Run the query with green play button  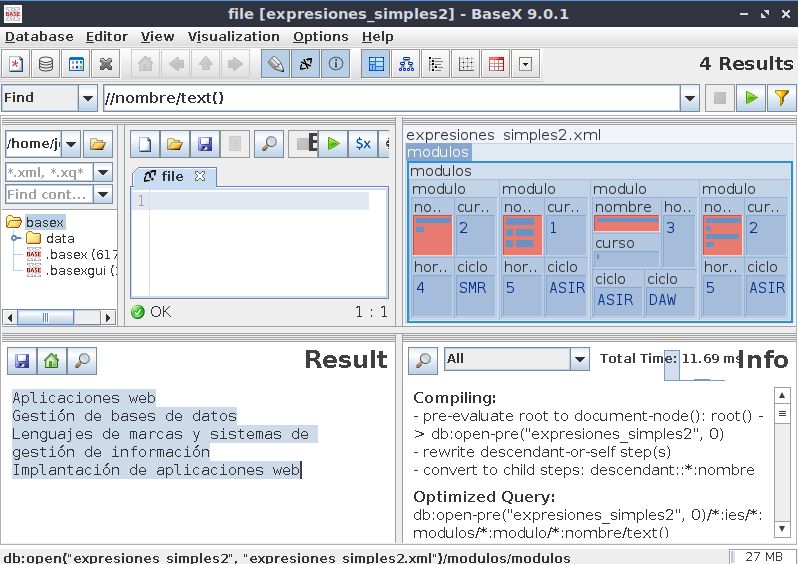pos(750,98)
